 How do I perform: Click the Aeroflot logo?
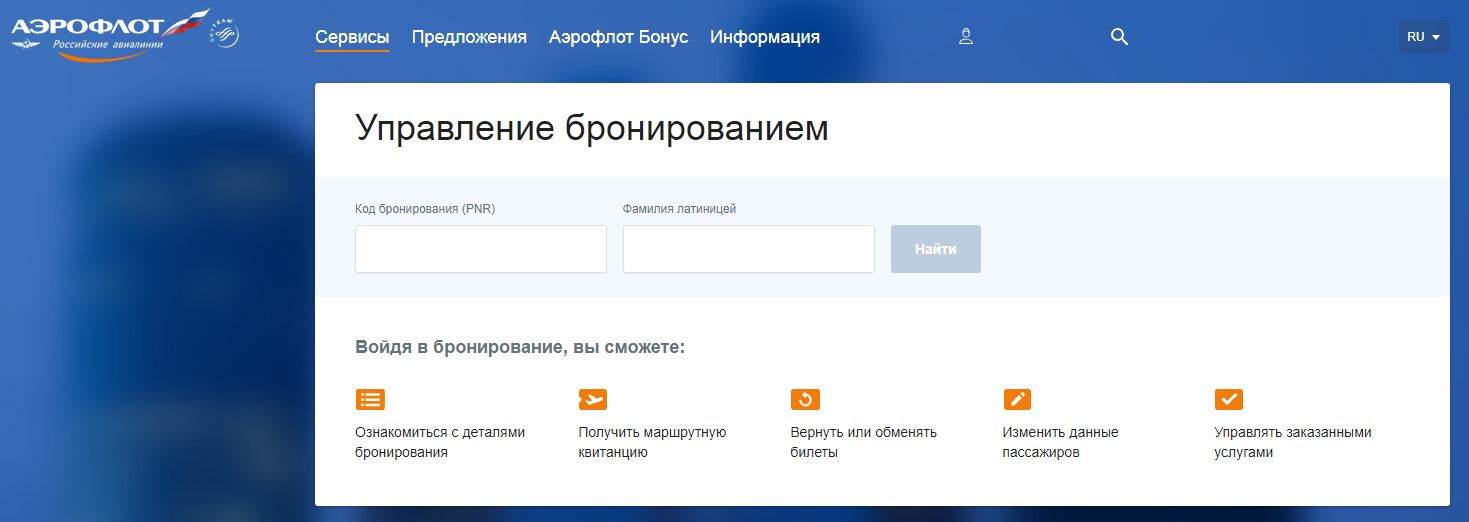[105, 34]
